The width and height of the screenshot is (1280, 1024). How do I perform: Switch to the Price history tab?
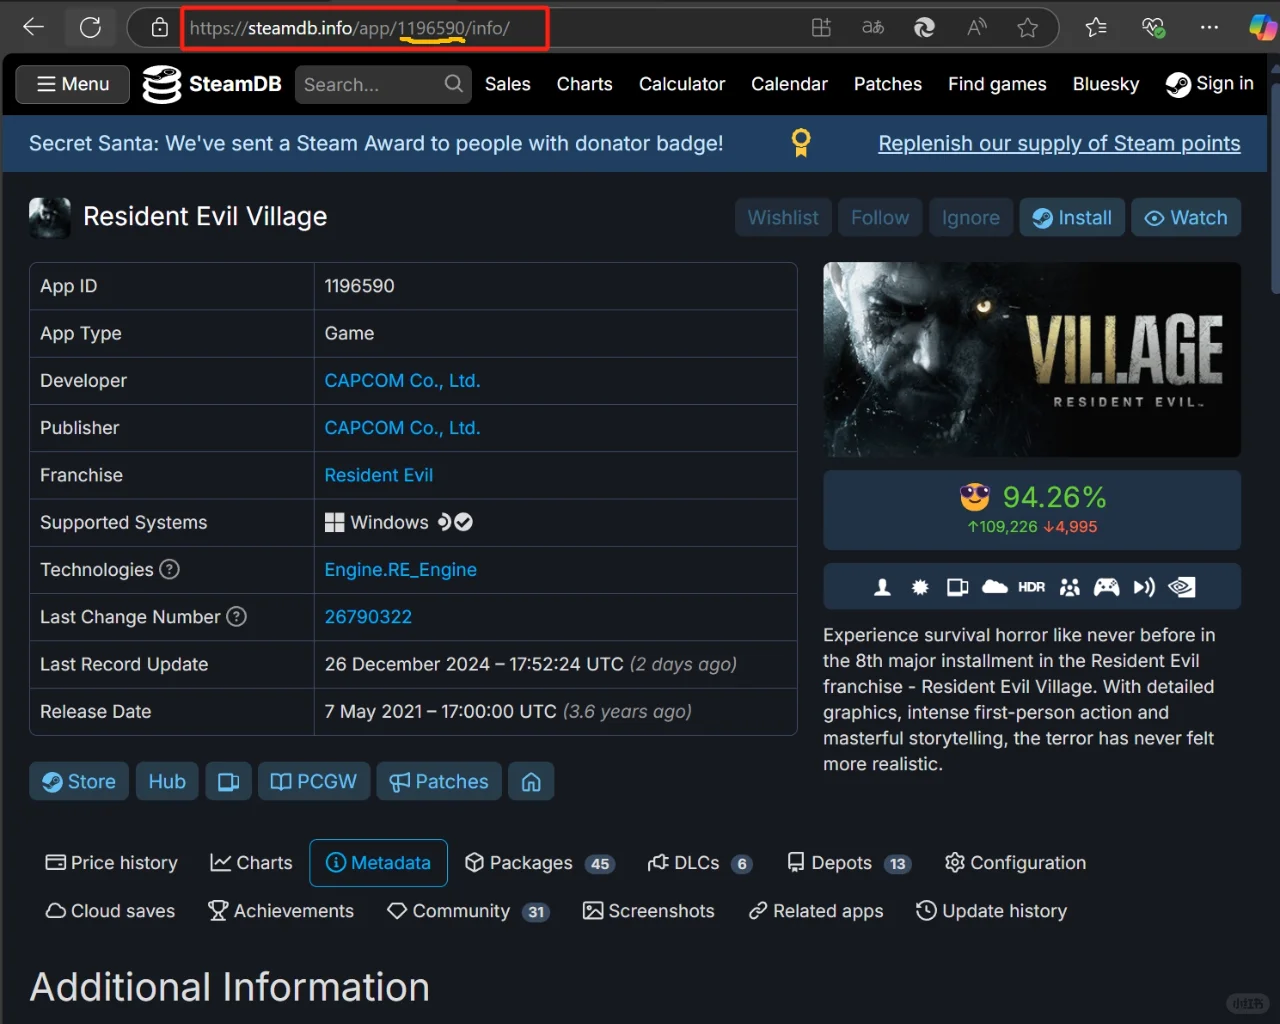click(x=112, y=863)
